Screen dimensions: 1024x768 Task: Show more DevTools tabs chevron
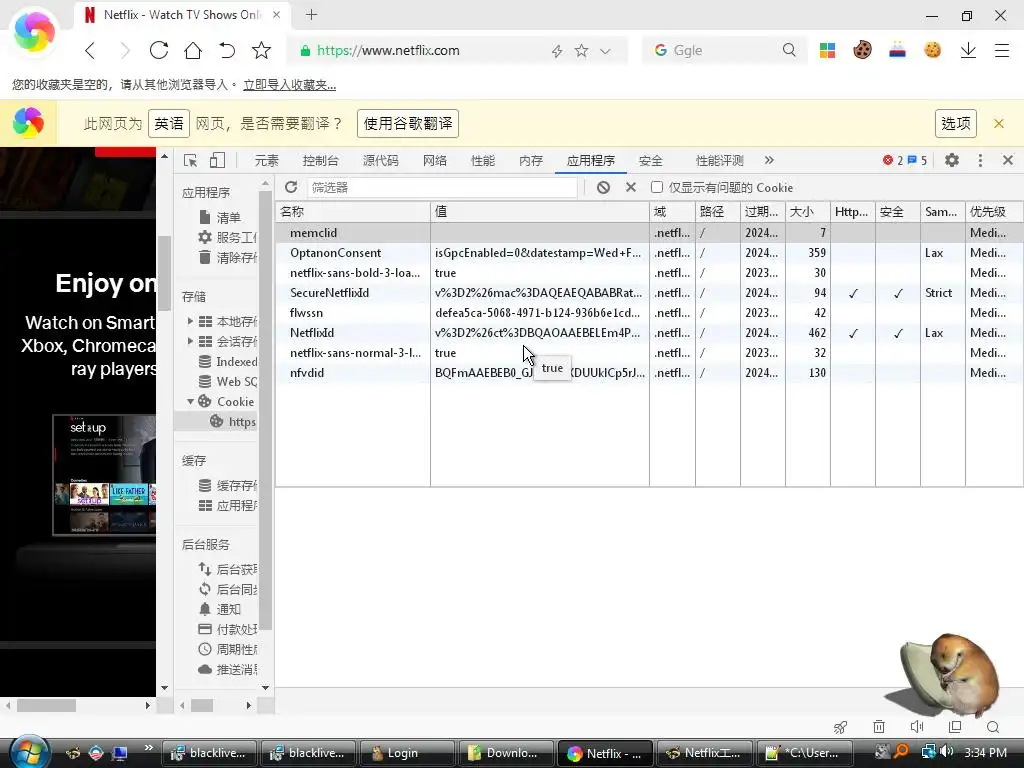[x=769, y=161]
